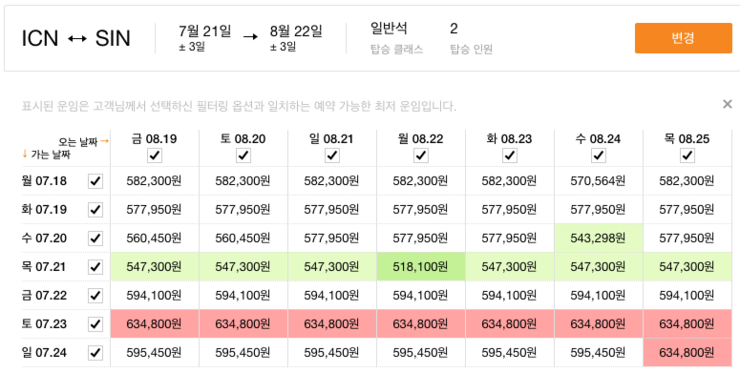
Task: Close the fare notice with the X icon
Action: point(727,104)
